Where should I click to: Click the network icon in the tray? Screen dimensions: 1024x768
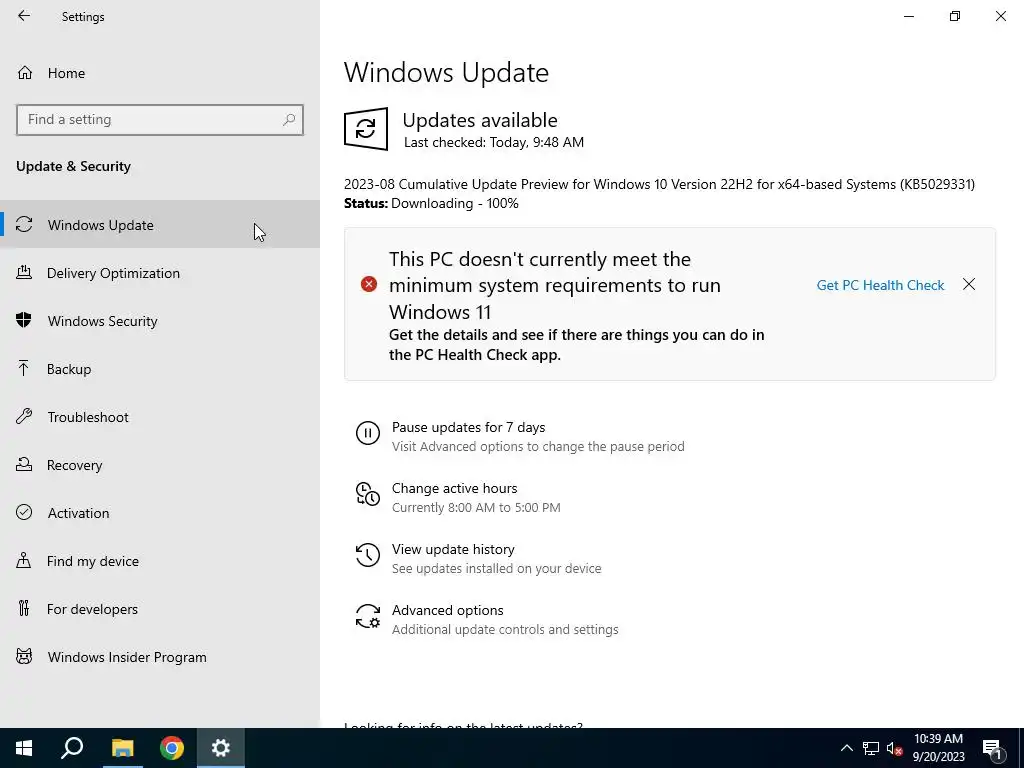pyautogui.click(x=871, y=748)
